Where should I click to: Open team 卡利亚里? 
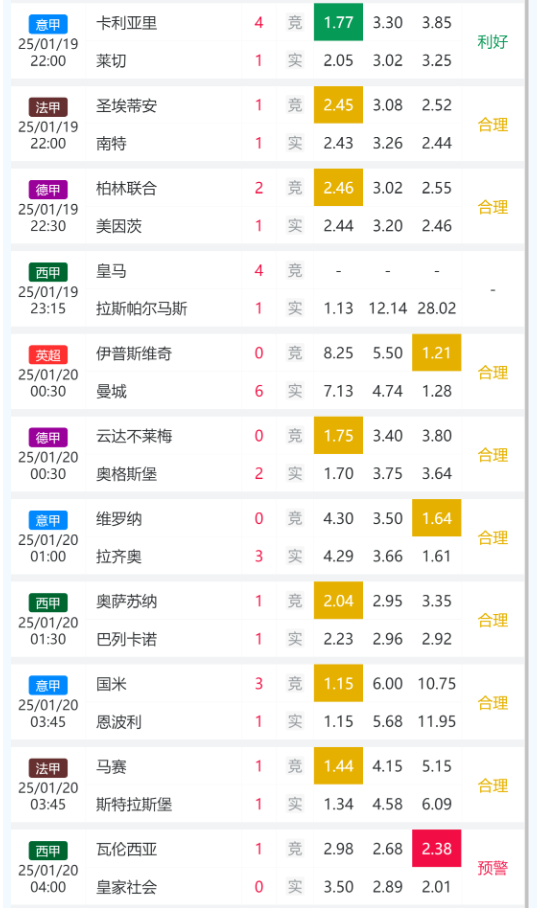(126, 23)
